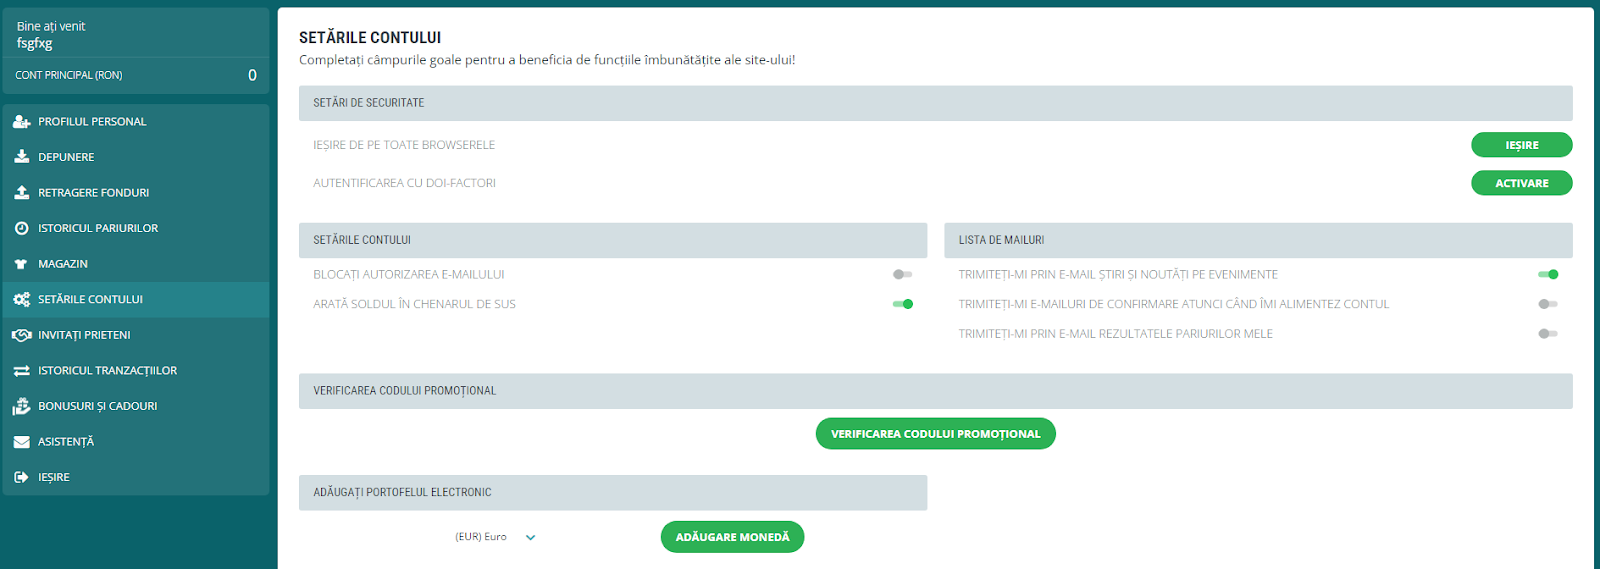This screenshot has height=569, width=1600.
Task: Click the Ieșire logout icon in sidebar
Action: coord(21,477)
